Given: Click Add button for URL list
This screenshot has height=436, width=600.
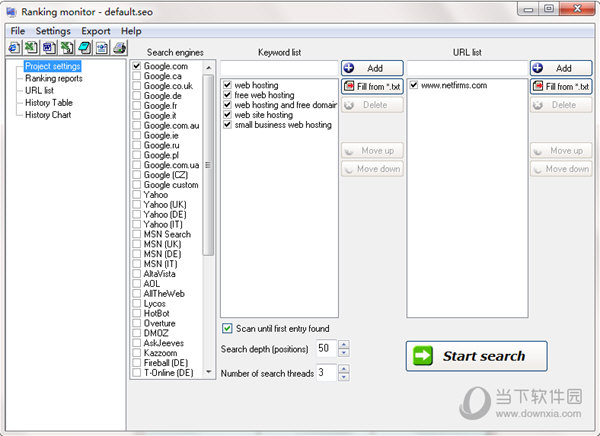Looking at the screenshot, I should (561, 68).
